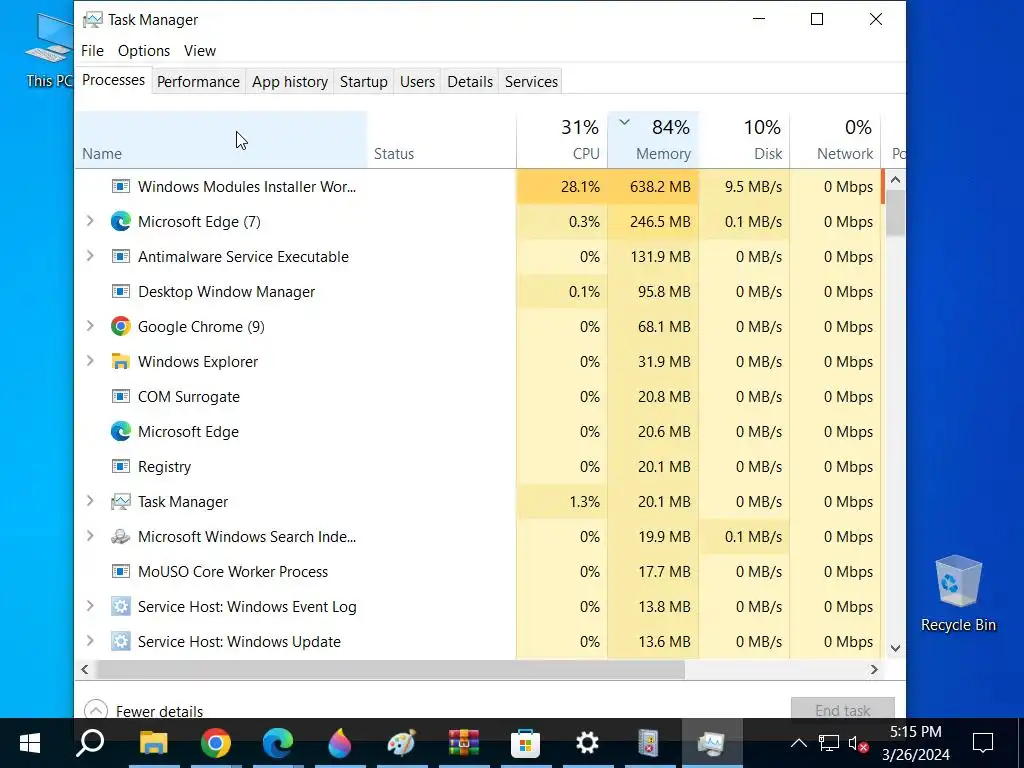The image size is (1024, 768).
Task: Switch to the Startup tab
Action: (364, 82)
